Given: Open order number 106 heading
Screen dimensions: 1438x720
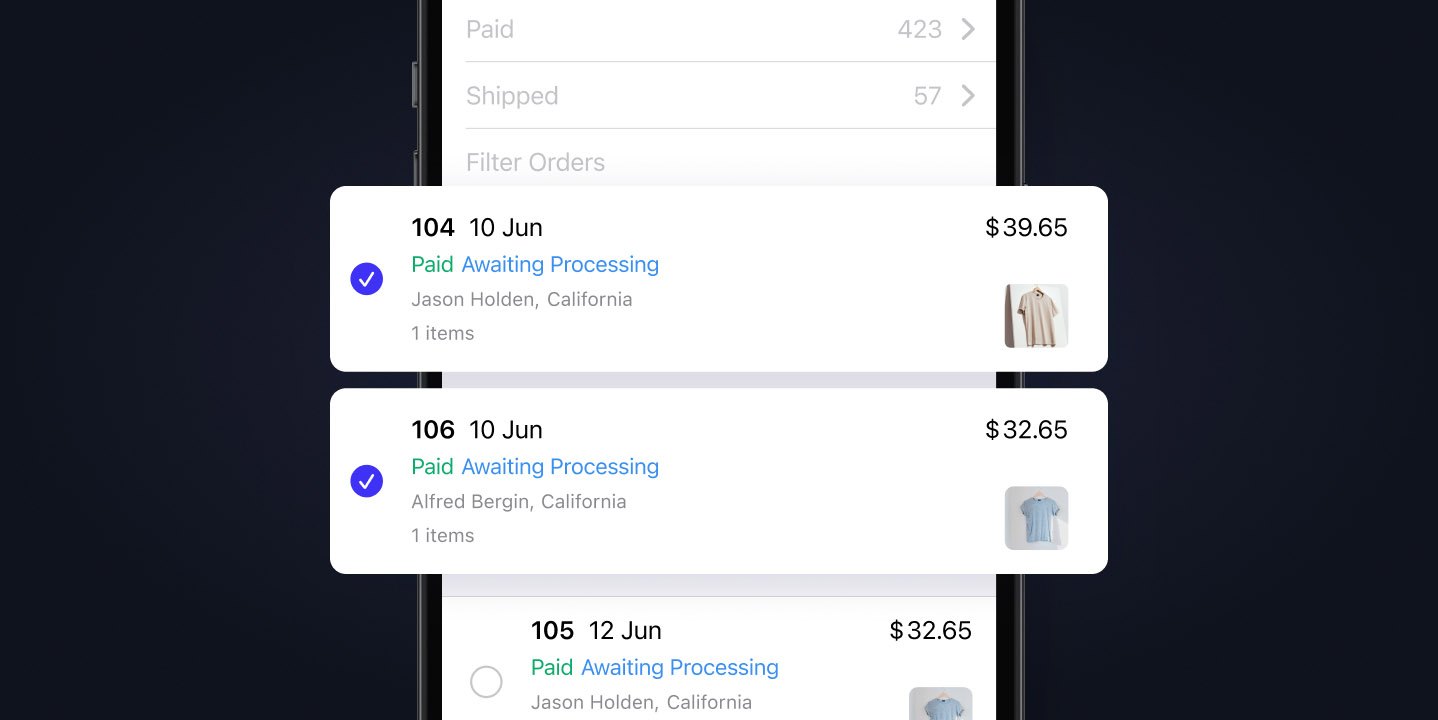Looking at the screenshot, I should 433,430.
